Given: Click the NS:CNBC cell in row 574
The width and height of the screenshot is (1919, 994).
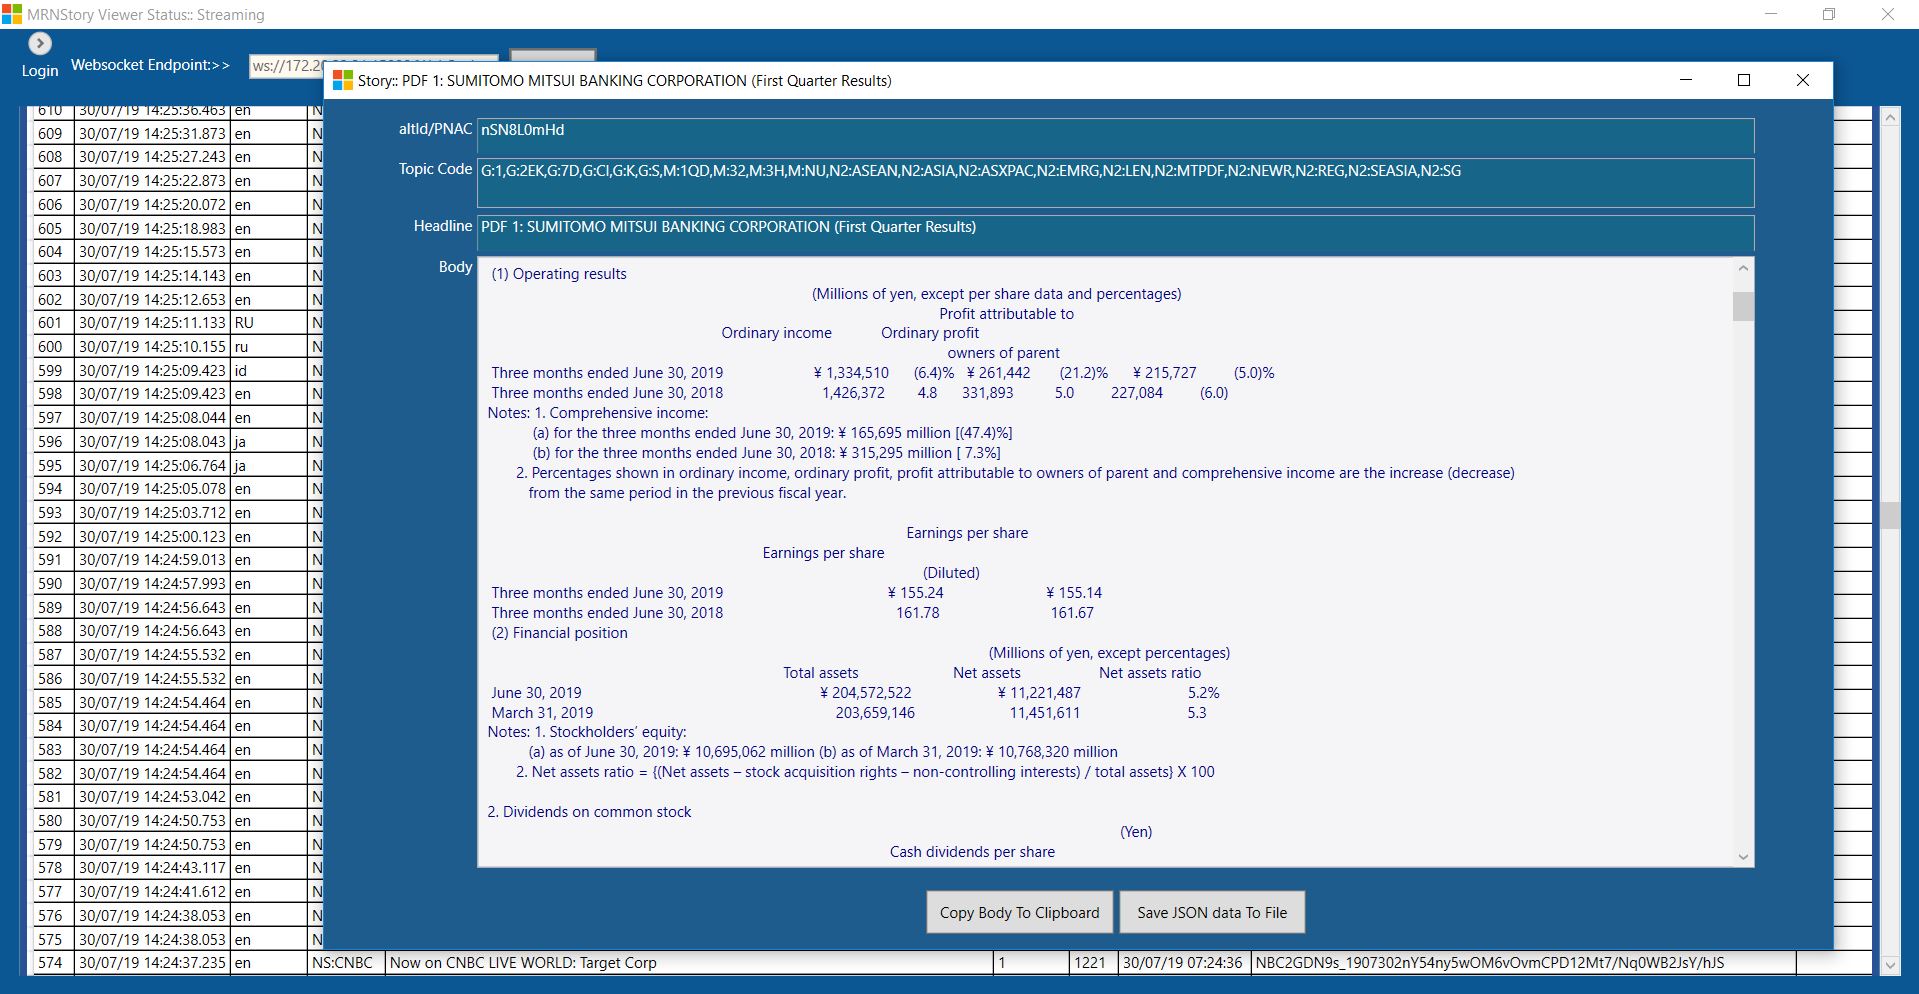Looking at the screenshot, I should (x=346, y=963).
